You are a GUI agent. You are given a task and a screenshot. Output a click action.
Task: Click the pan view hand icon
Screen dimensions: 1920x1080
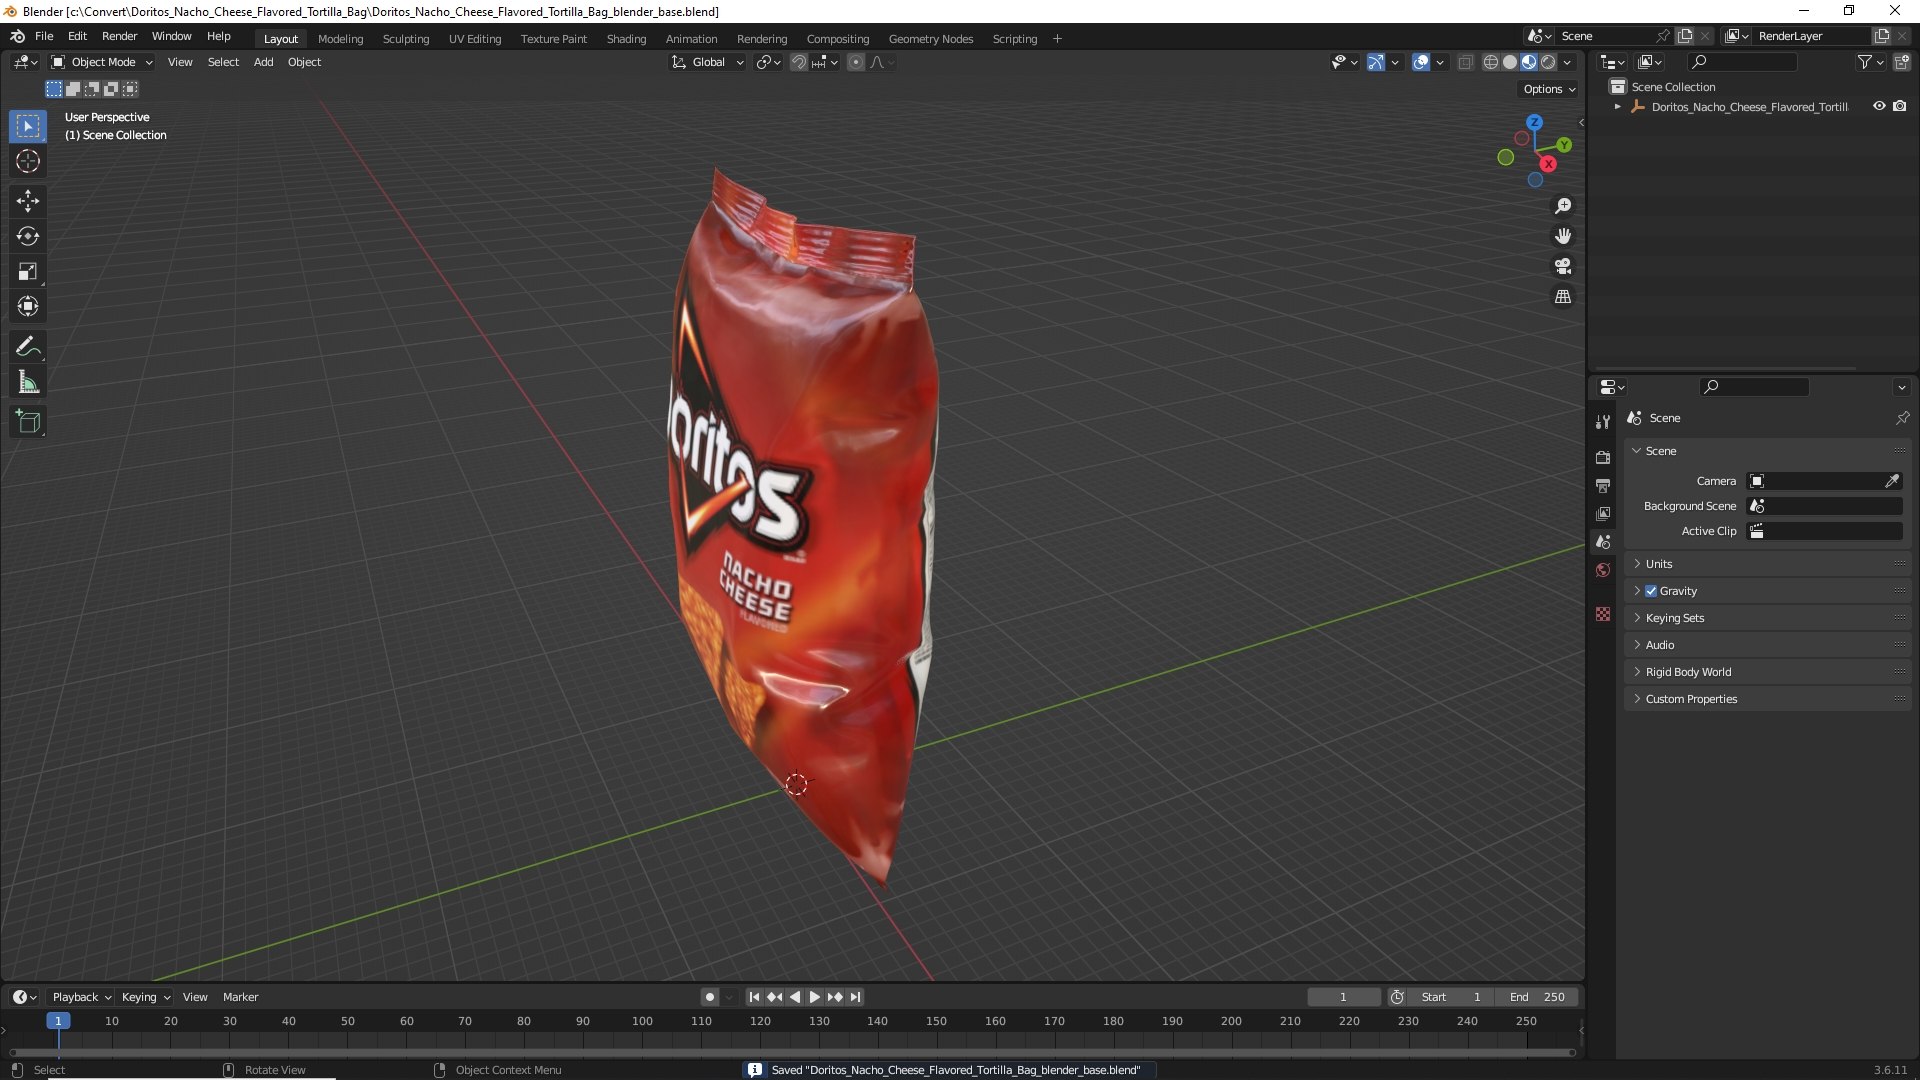[x=1563, y=236]
